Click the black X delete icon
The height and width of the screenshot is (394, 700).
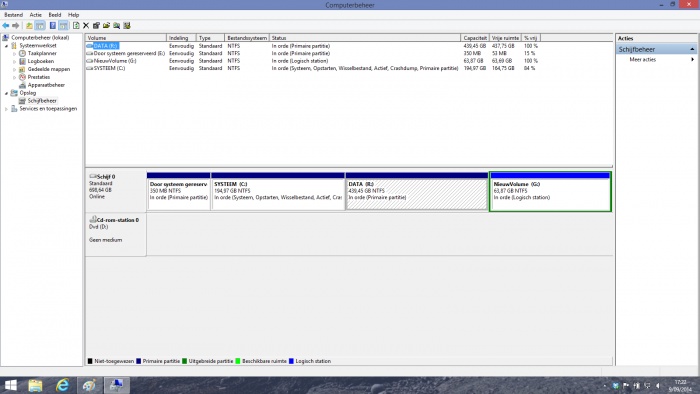(x=86, y=25)
